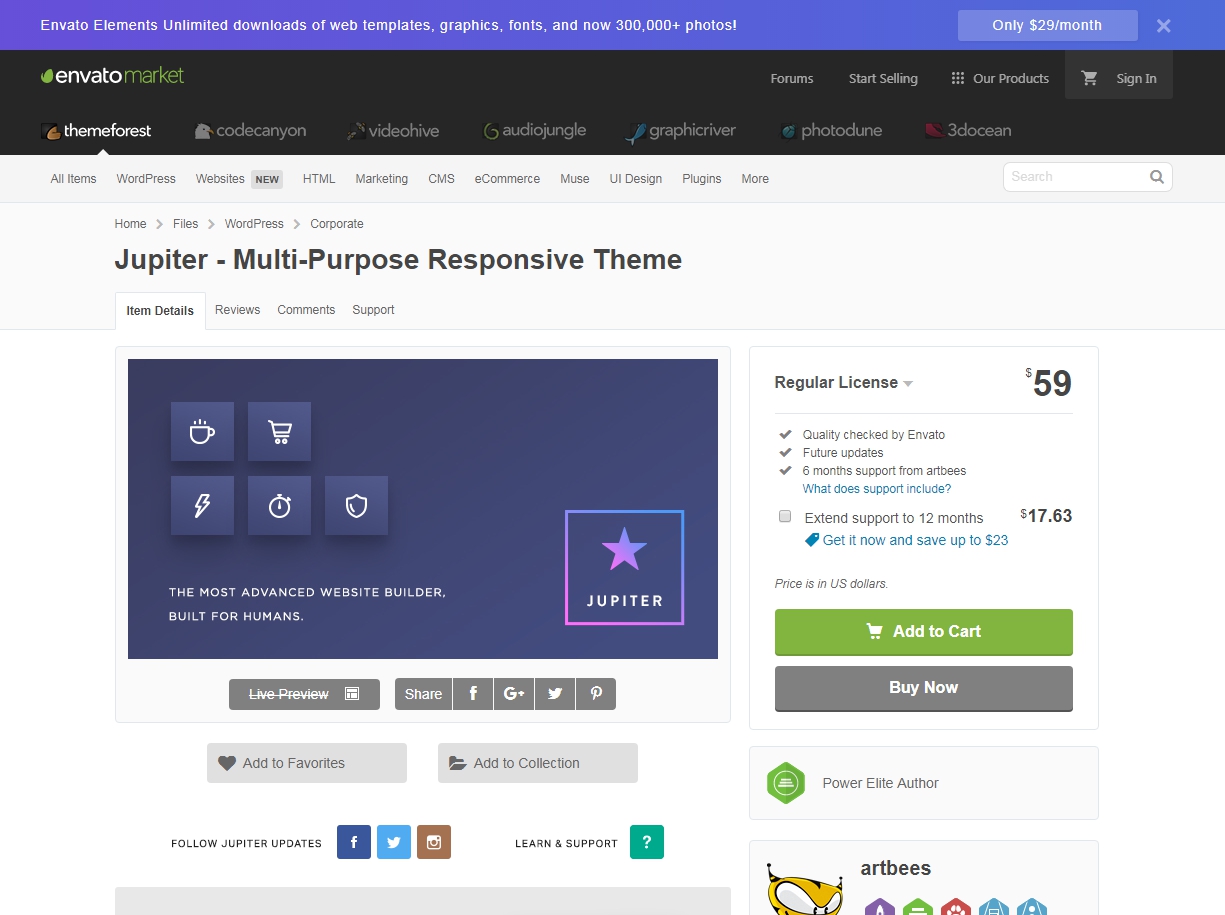Screen dimensions: 1225x915
Task: Click the artbees author avatar
Action: pos(804,888)
